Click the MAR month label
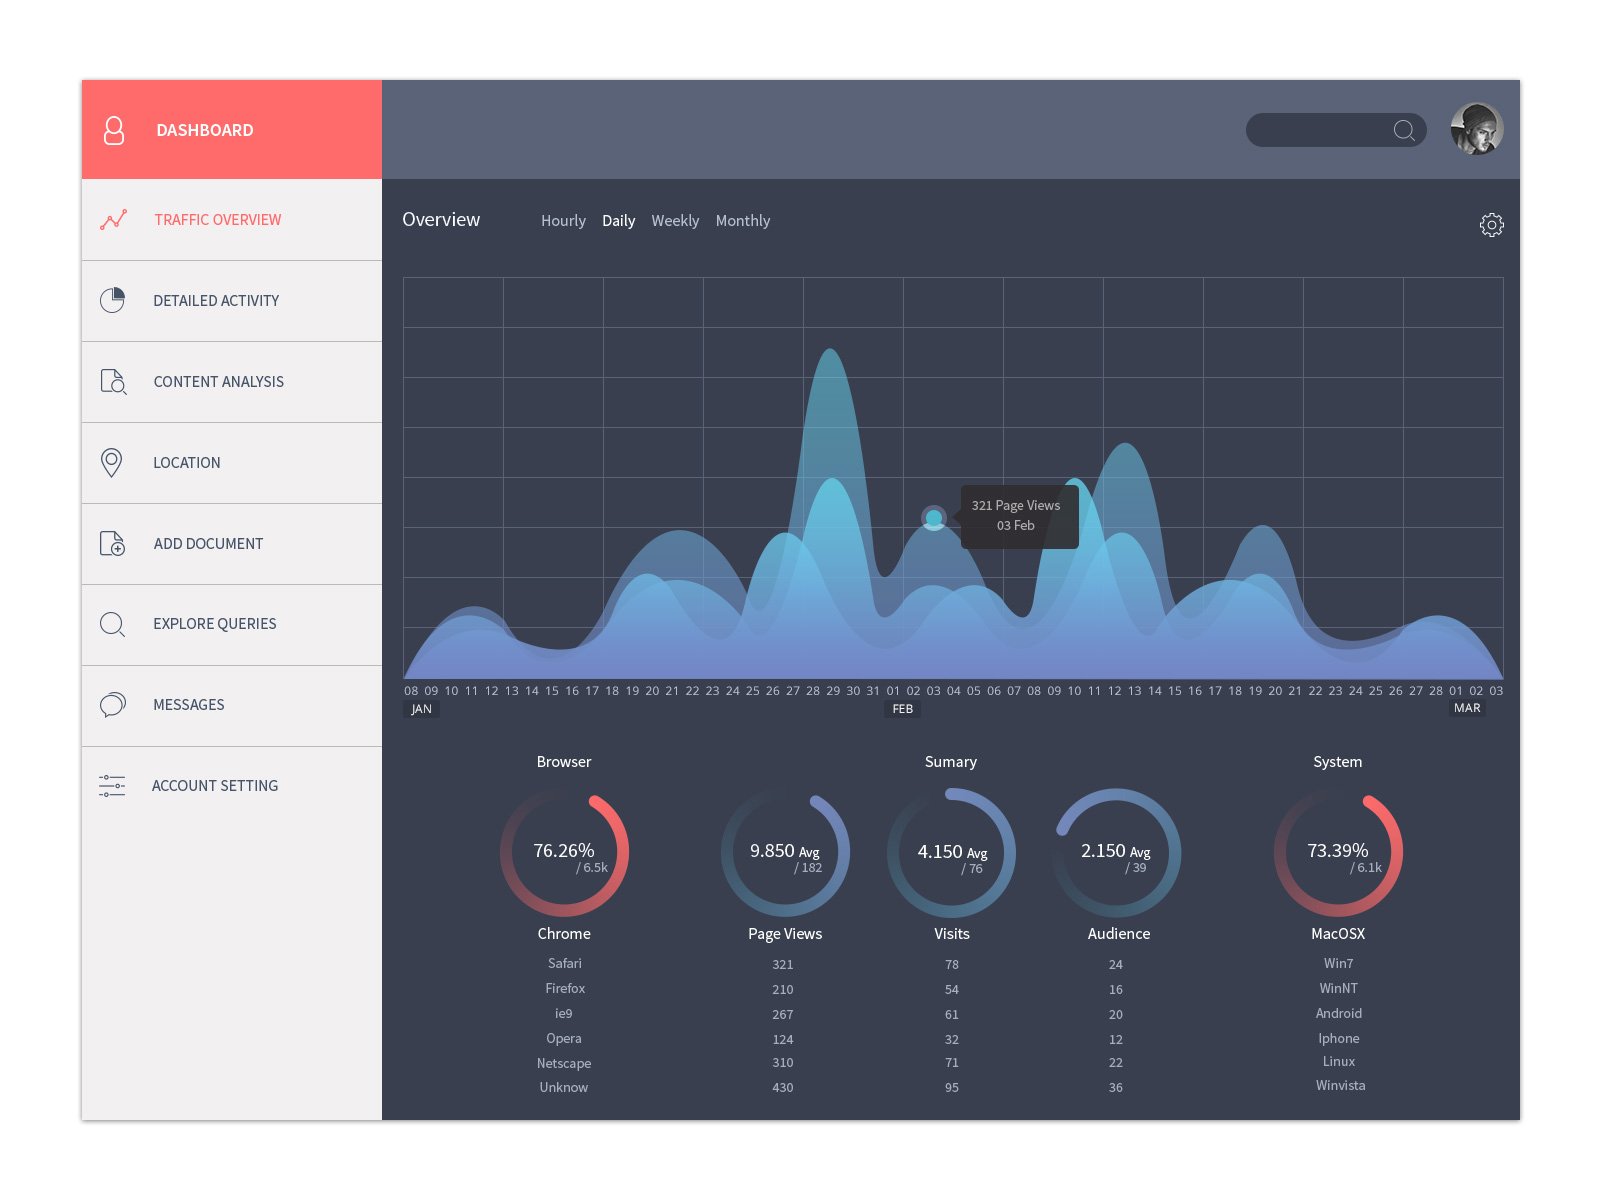This screenshot has height=1200, width=1600. (1467, 708)
